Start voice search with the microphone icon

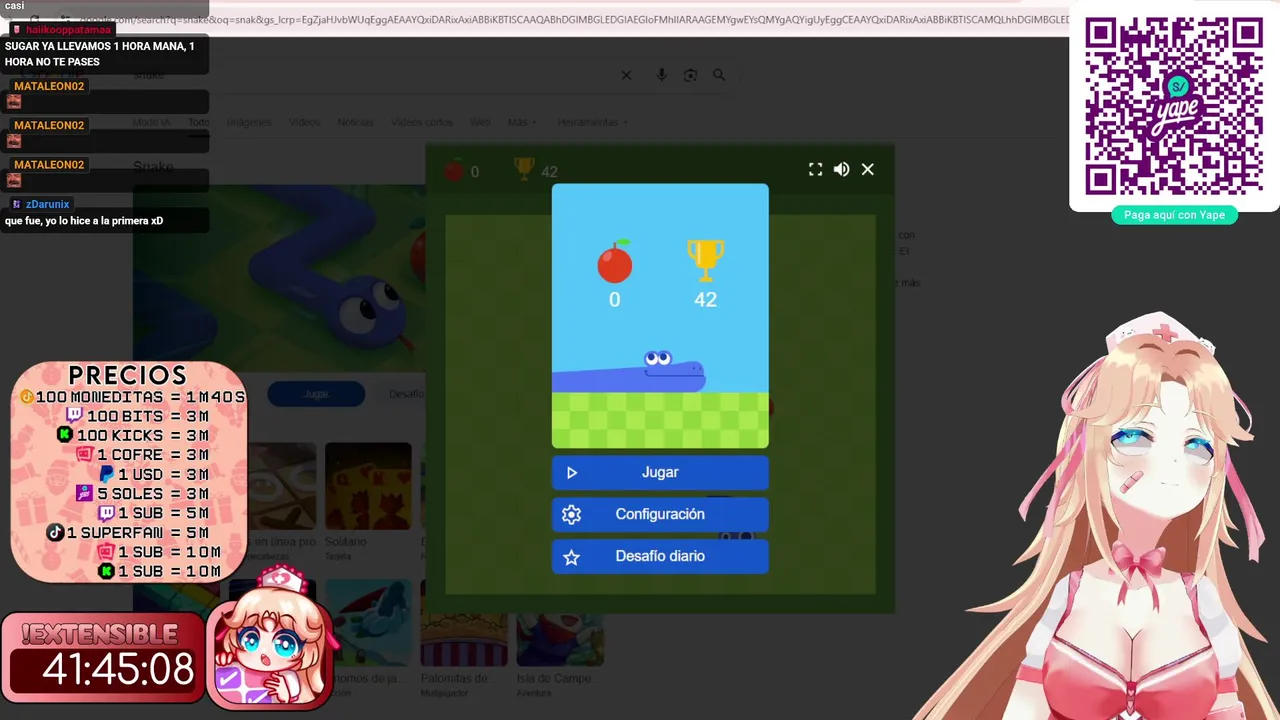(661, 75)
